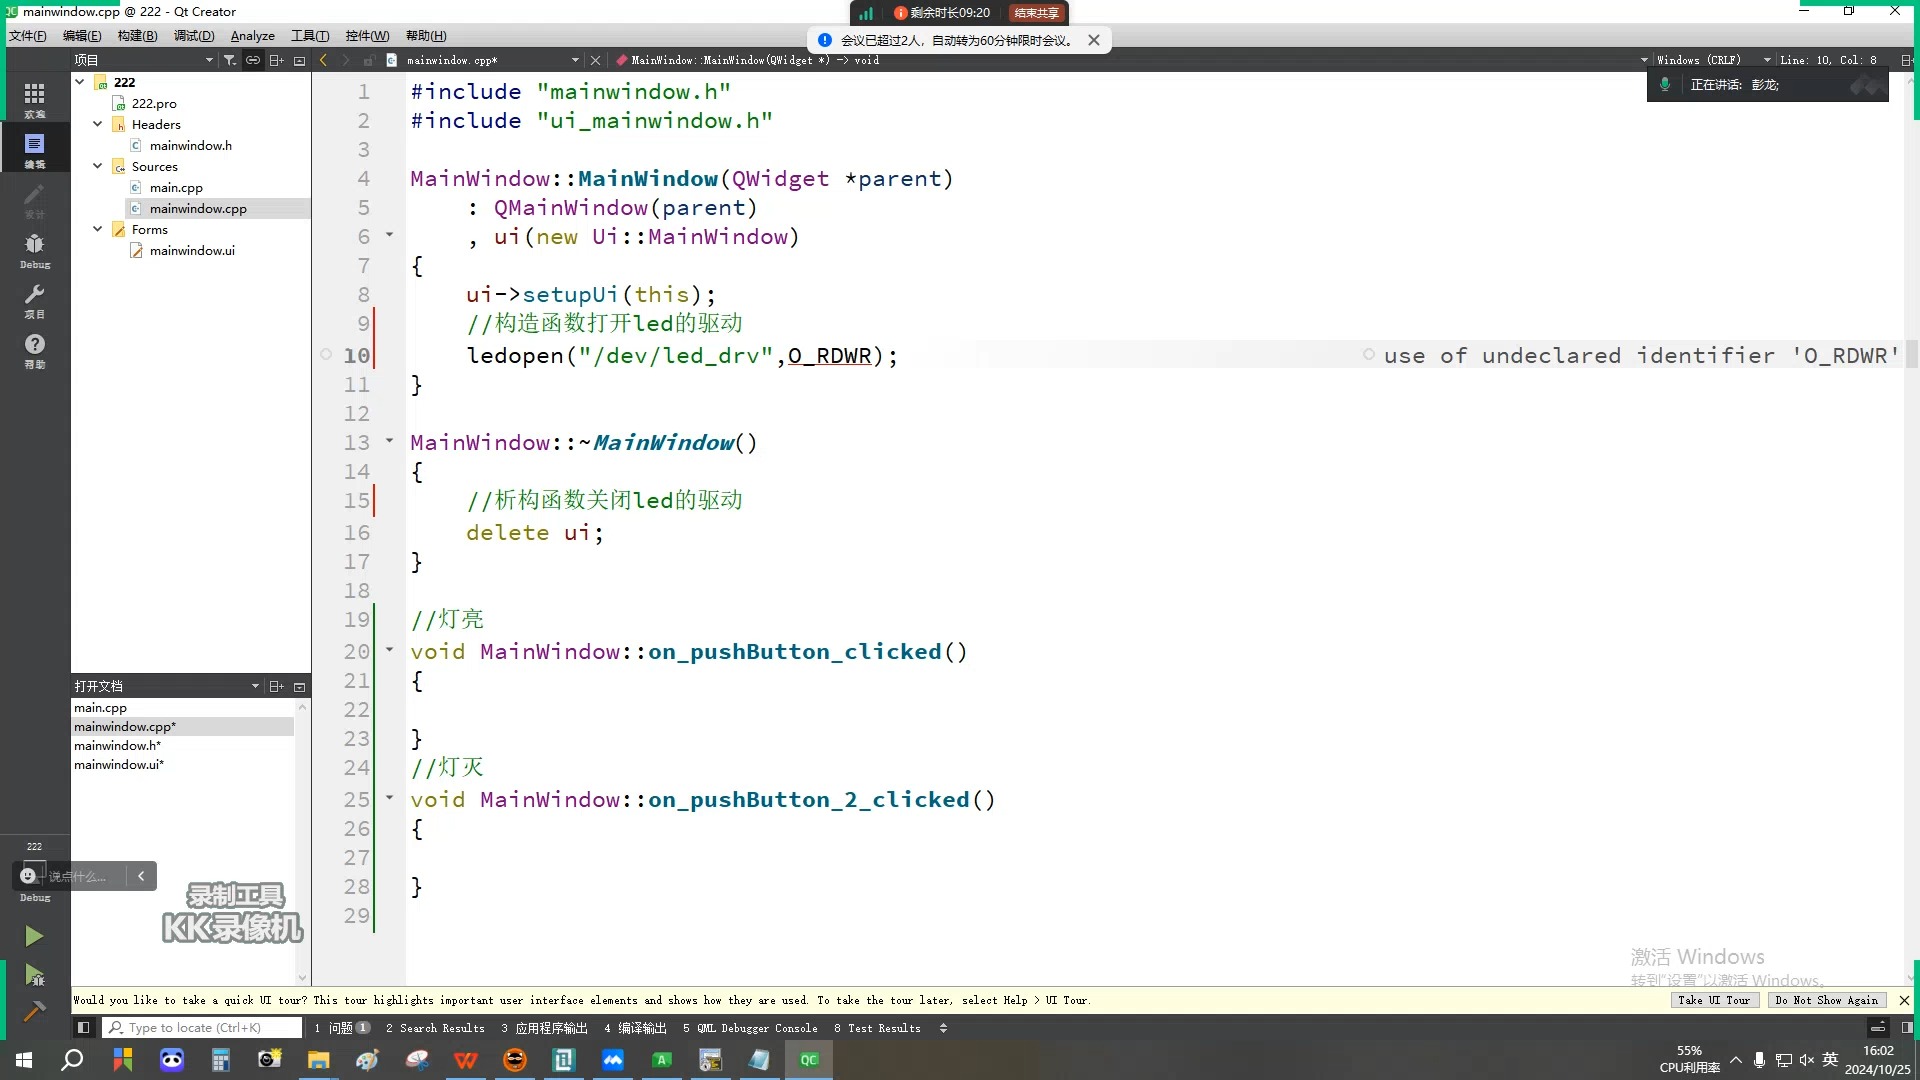Click the project filter funnel icon
1920x1080 pixels.
230,60
